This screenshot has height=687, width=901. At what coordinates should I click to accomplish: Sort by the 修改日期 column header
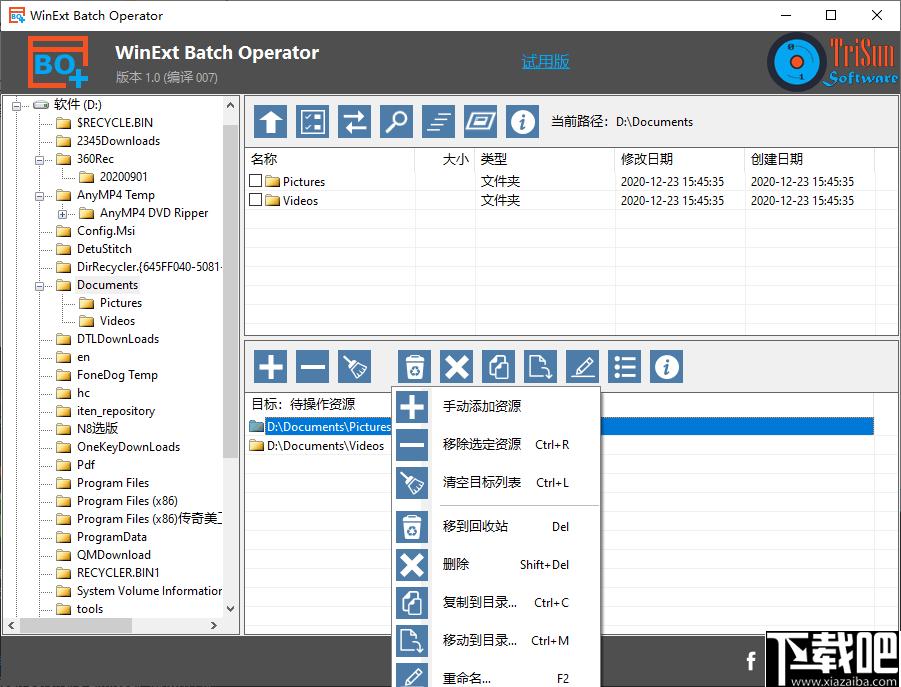[x=680, y=159]
